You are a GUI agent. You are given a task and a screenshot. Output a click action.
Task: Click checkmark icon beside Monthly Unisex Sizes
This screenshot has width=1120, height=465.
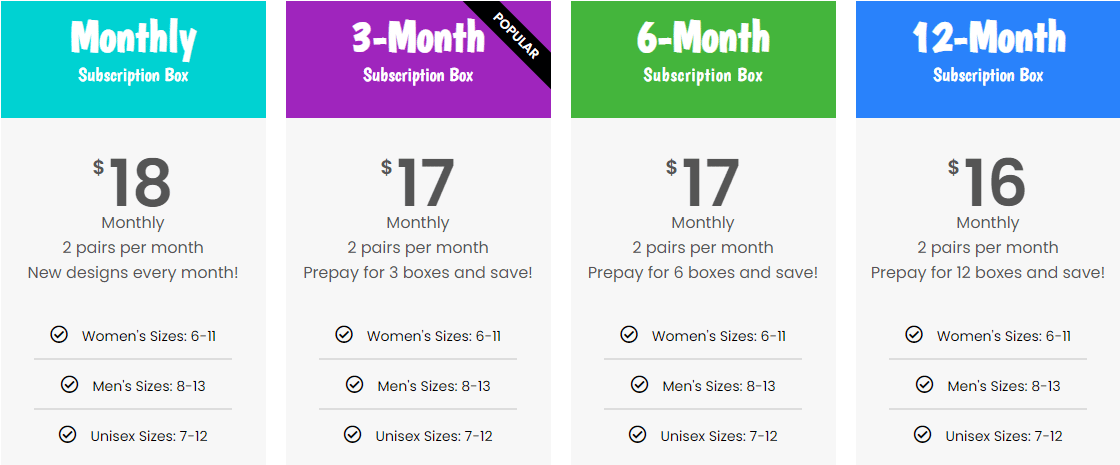(x=67, y=435)
